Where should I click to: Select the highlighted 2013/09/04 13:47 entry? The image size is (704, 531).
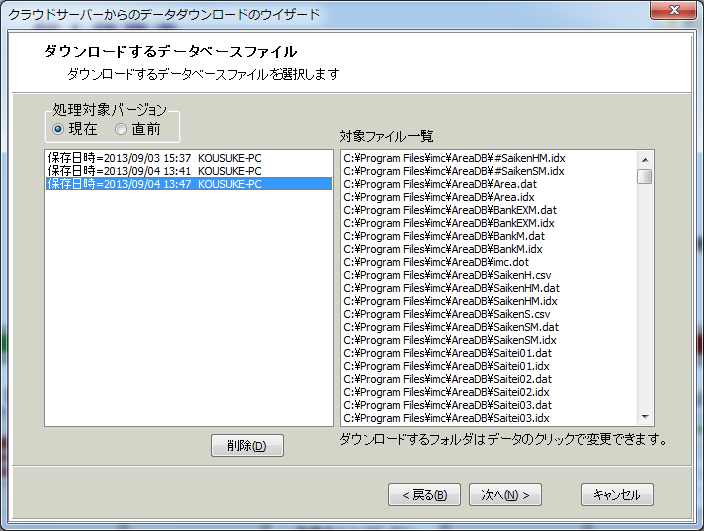pyautogui.click(x=154, y=184)
